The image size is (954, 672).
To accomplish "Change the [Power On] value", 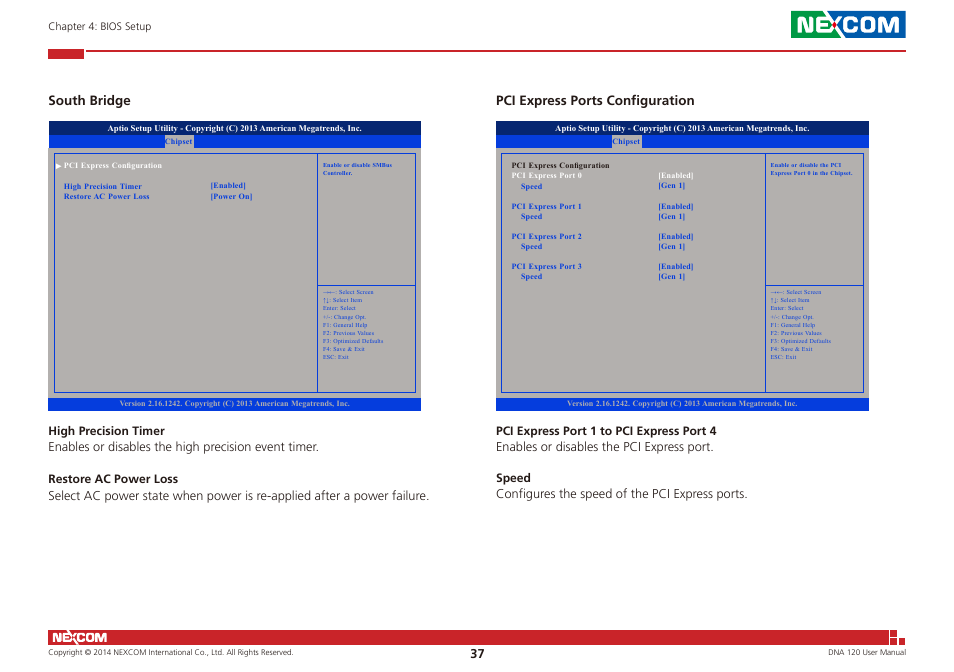I will [231, 196].
